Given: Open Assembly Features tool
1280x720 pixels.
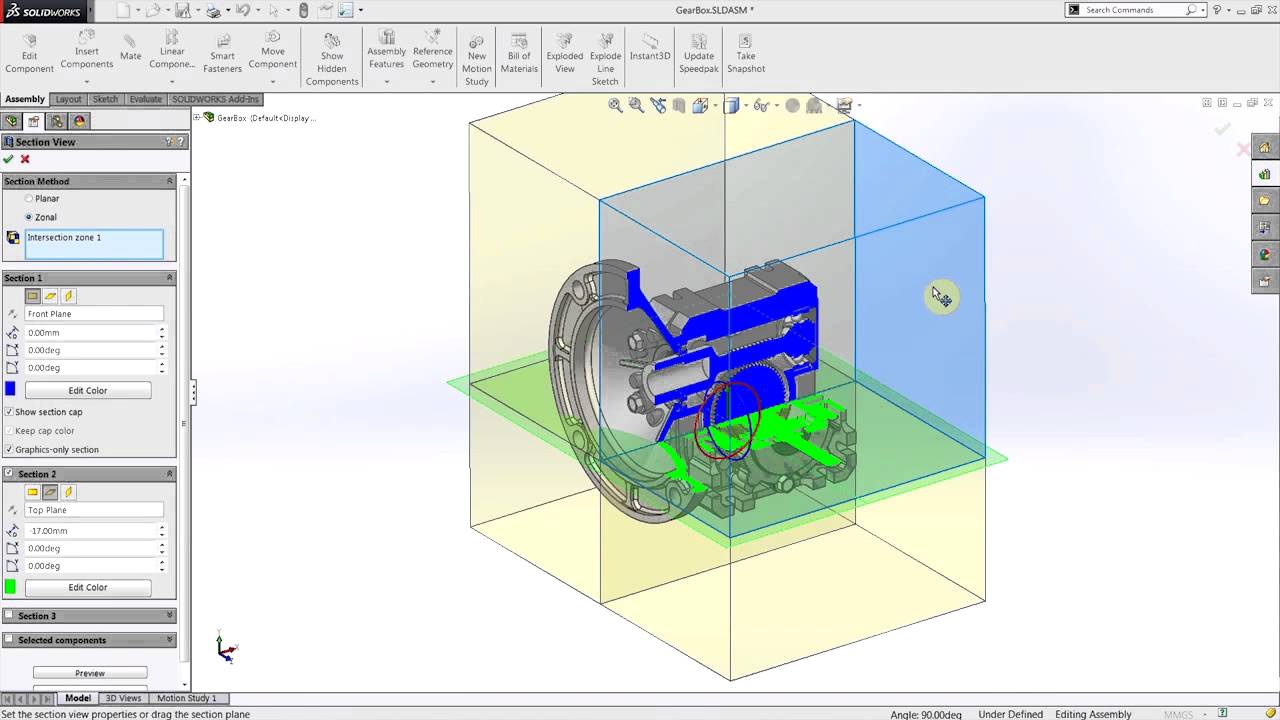Looking at the screenshot, I should point(386,50).
